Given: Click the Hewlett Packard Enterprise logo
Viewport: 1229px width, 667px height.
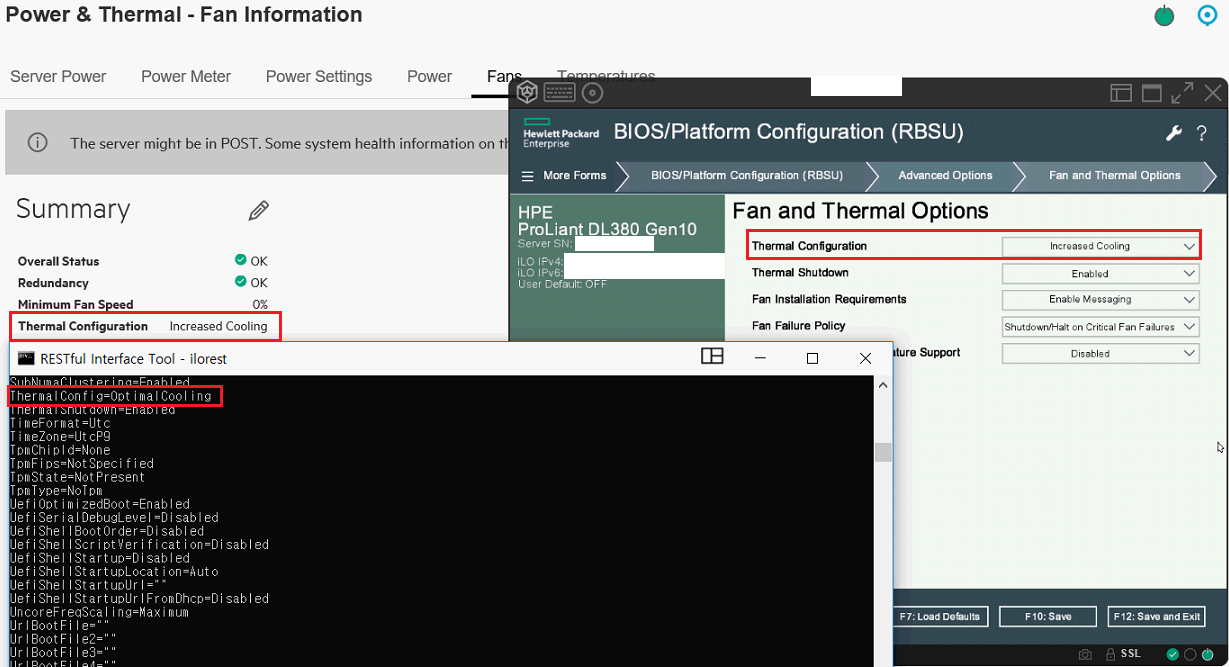Looking at the screenshot, I should tap(561, 133).
